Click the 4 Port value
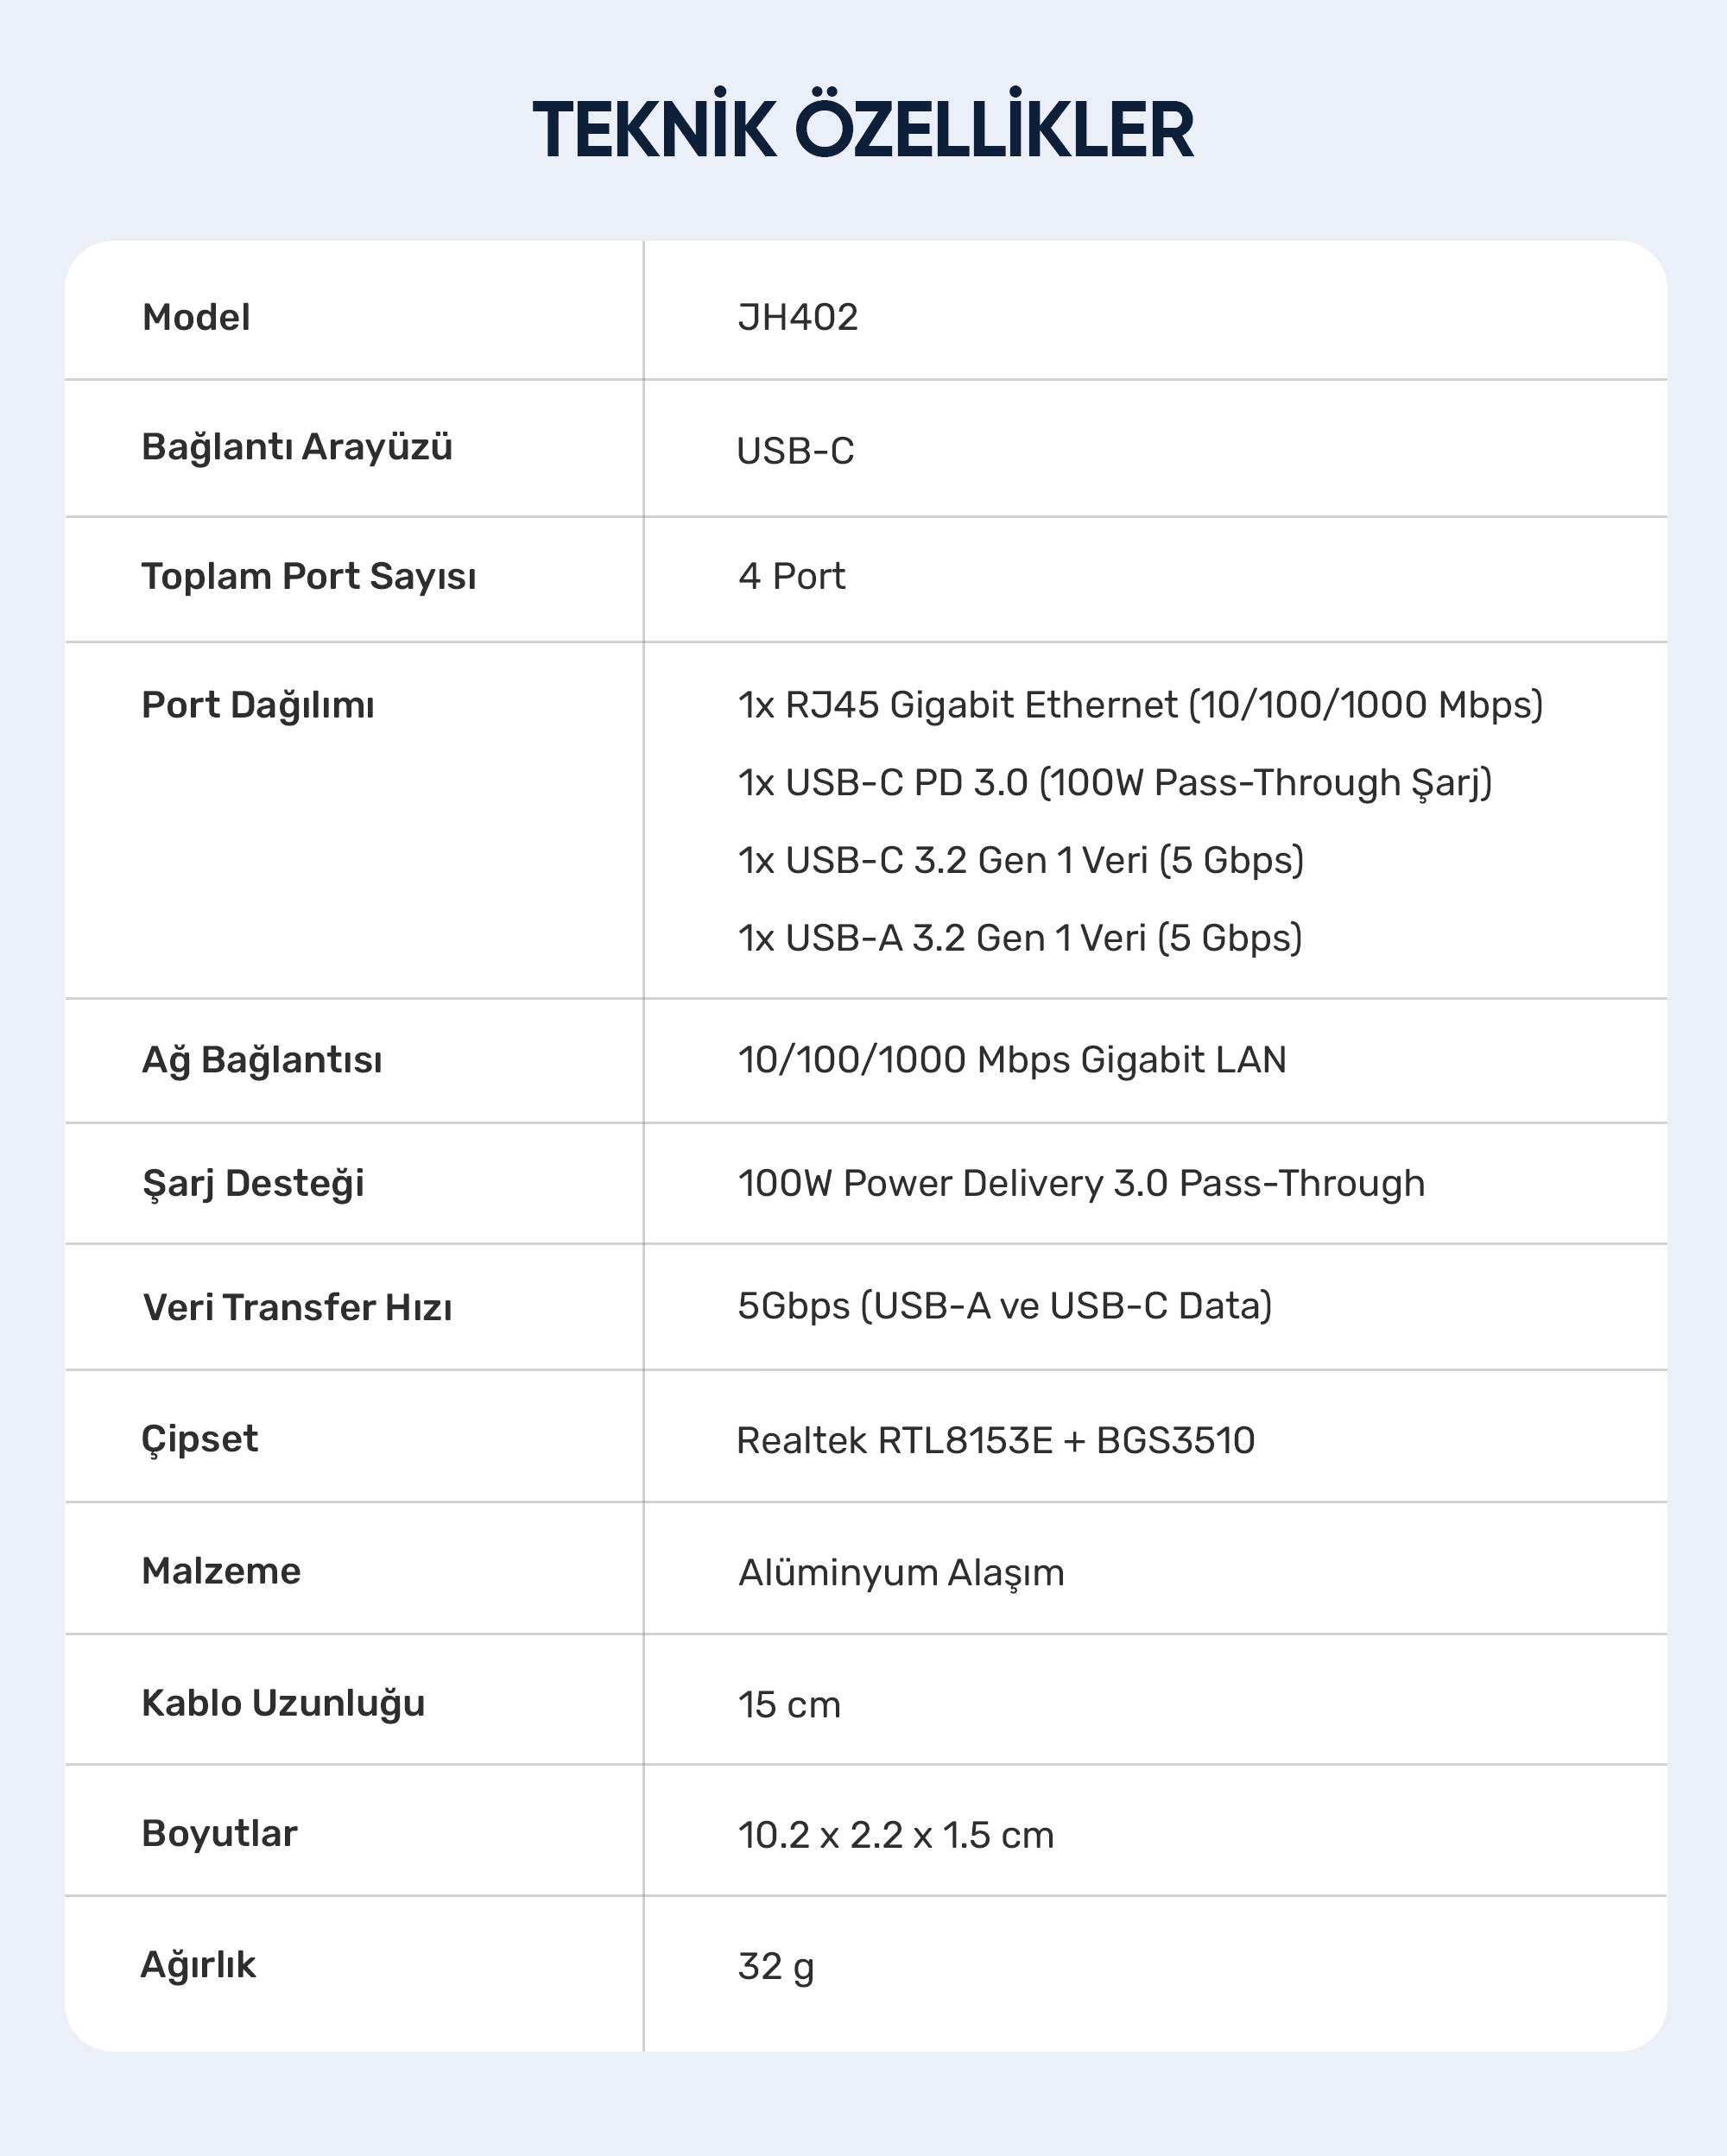 point(792,576)
